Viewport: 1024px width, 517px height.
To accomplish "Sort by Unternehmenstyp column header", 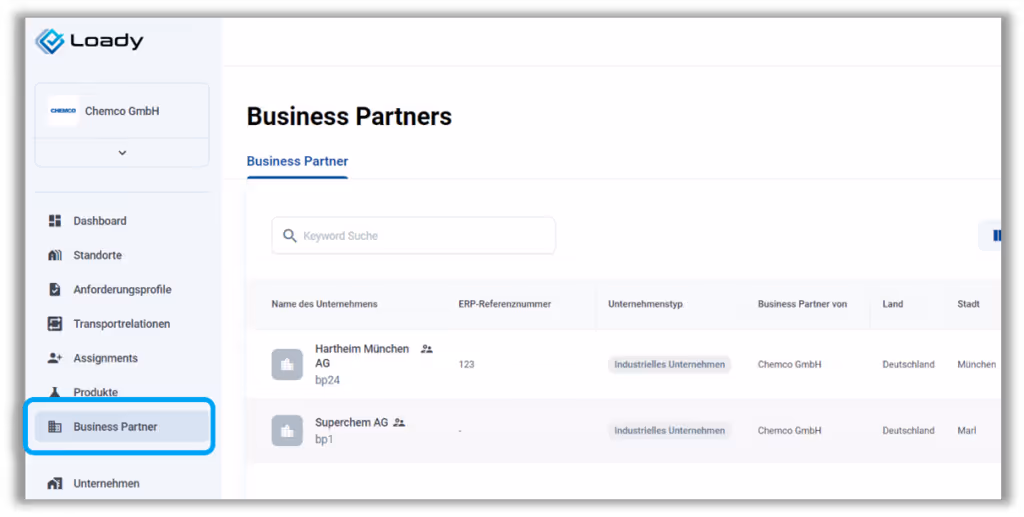I will tap(645, 304).
